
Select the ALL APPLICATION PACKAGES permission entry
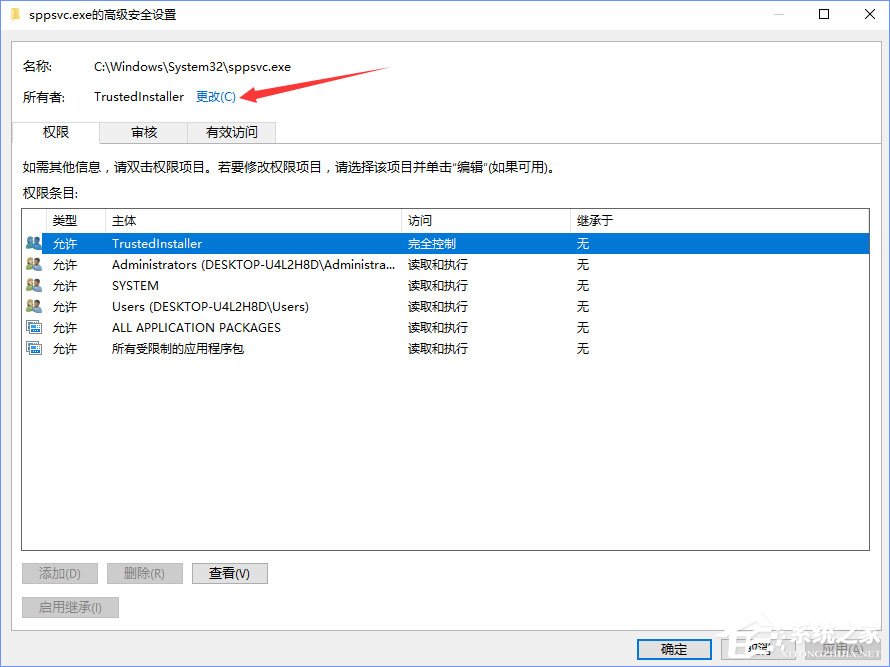pyautogui.click(x=195, y=327)
